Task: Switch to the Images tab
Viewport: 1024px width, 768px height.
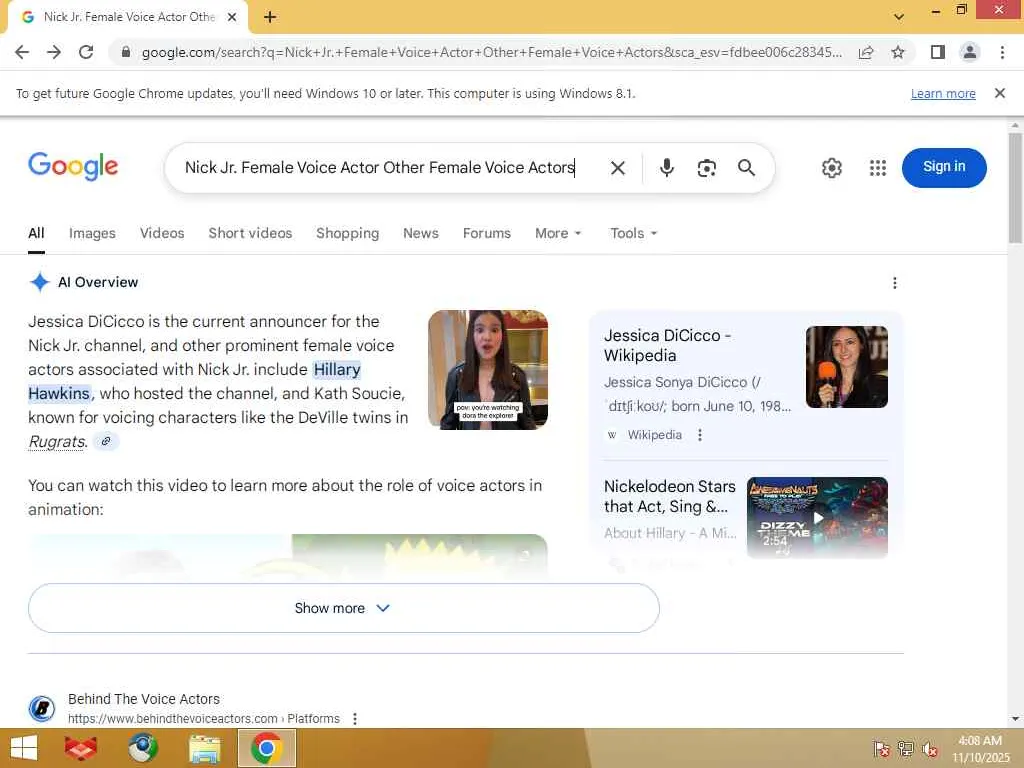Action: pos(92,233)
